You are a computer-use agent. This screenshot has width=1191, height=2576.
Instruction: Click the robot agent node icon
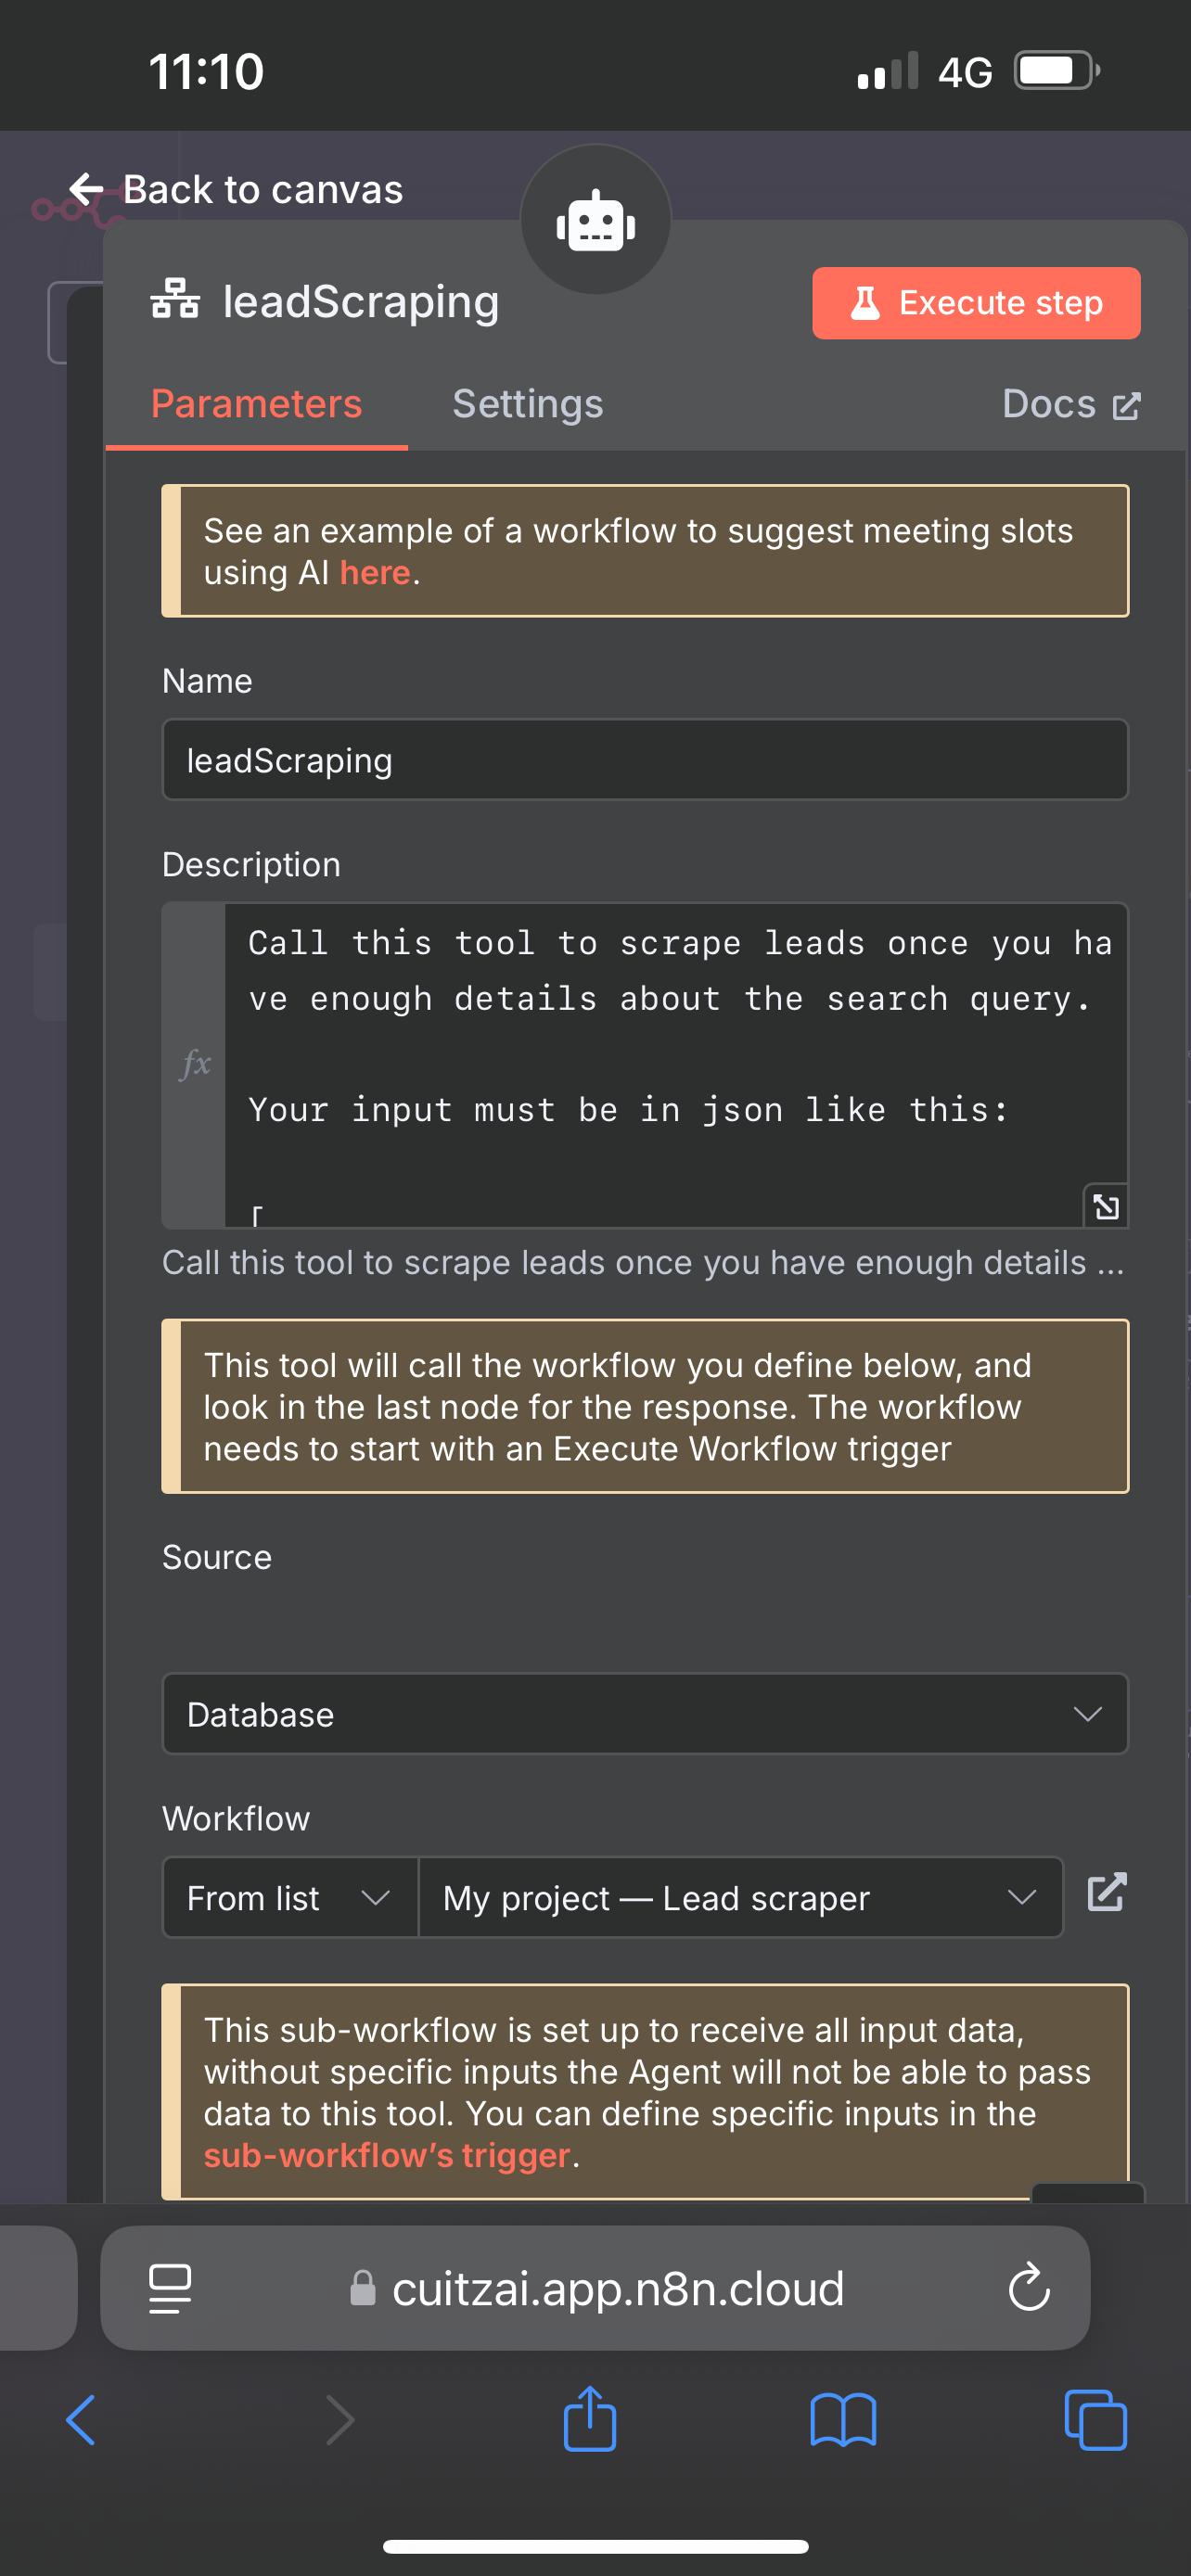tap(596, 220)
